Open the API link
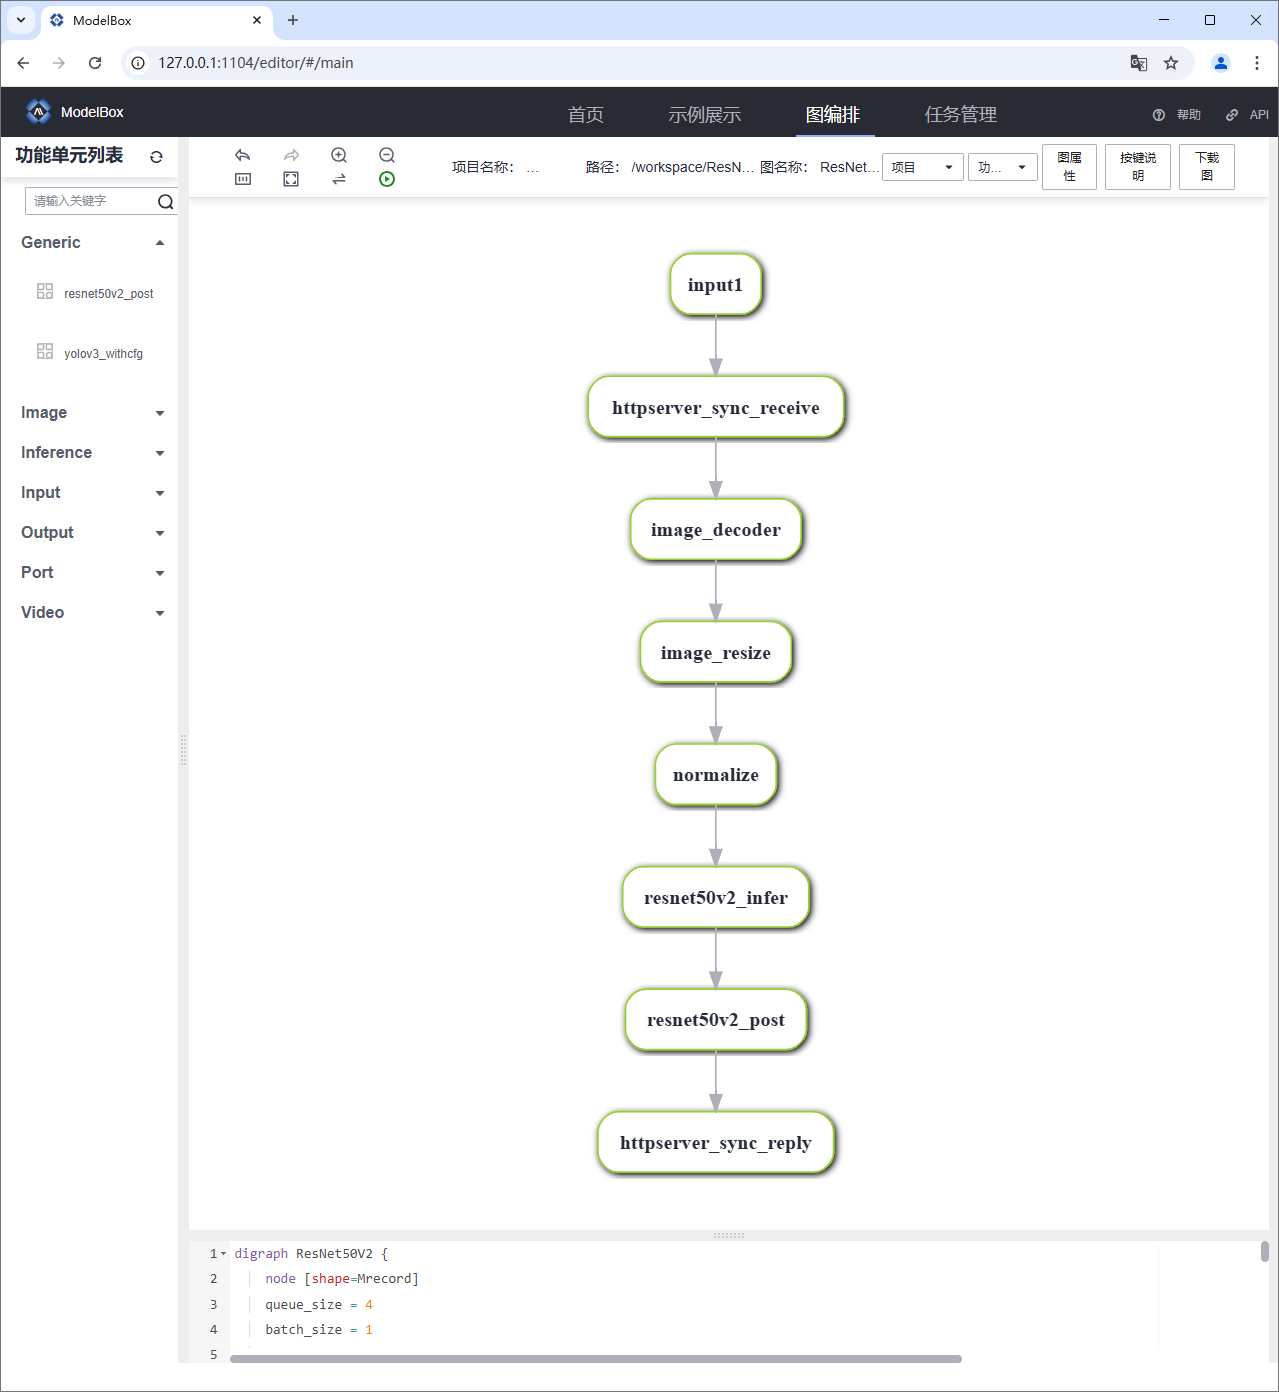 click(1248, 115)
